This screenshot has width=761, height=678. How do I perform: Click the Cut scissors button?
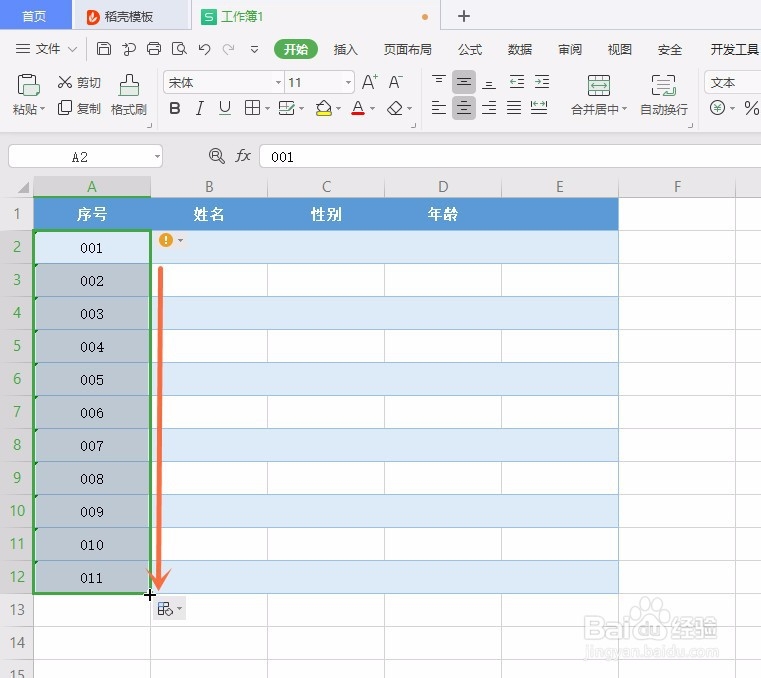tap(79, 83)
